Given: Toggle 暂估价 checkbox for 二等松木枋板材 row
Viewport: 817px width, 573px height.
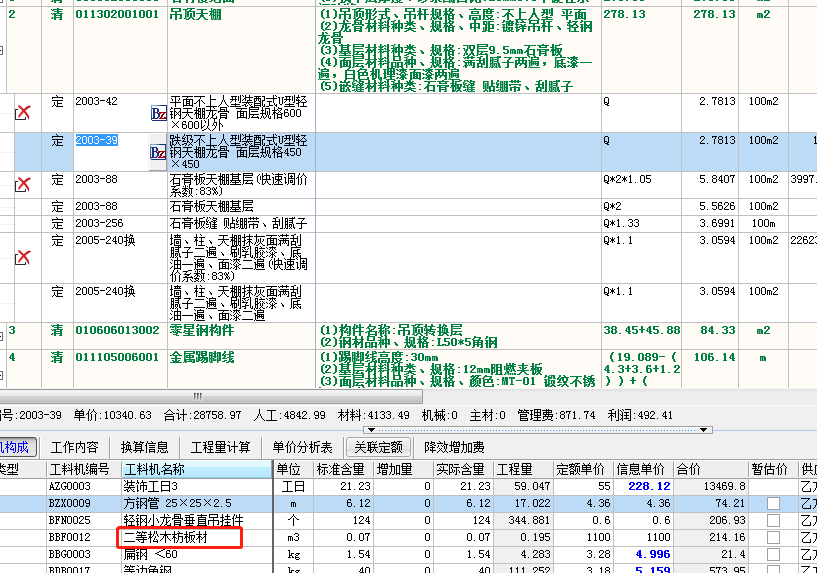Looking at the screenshot, I should (773, 537).
